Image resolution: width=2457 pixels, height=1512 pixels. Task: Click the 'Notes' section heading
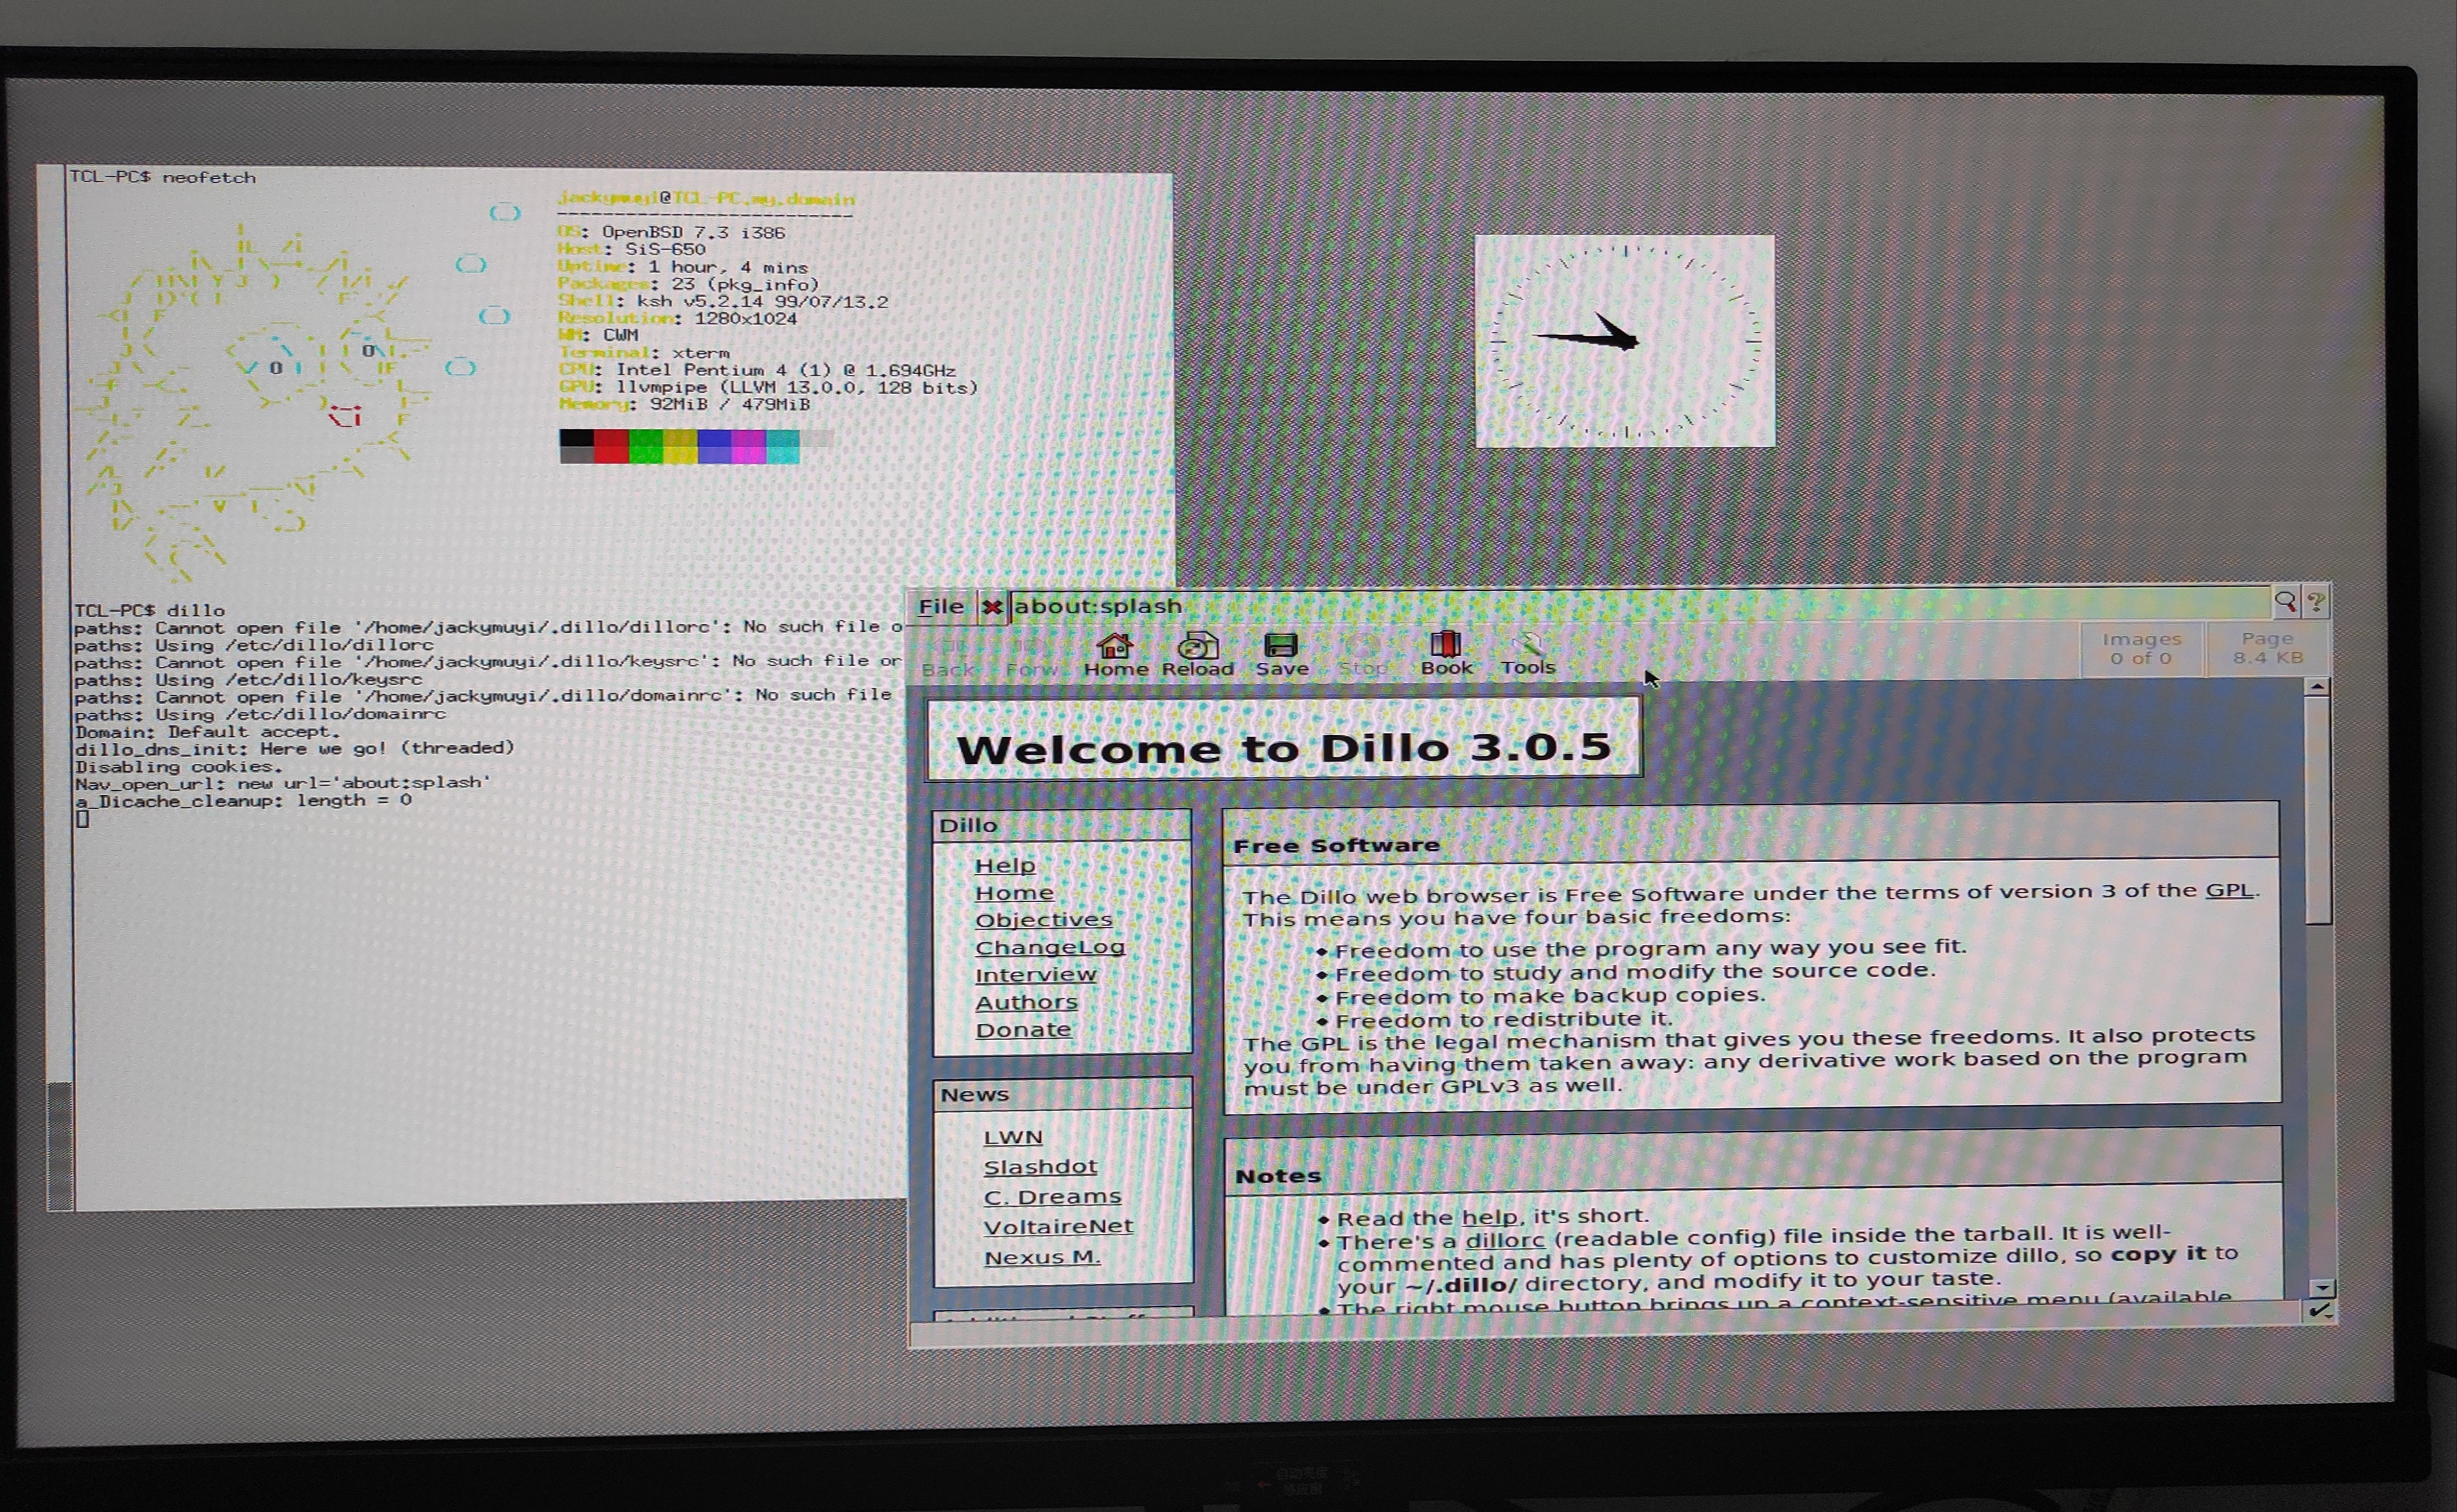click(1278, 1176)
